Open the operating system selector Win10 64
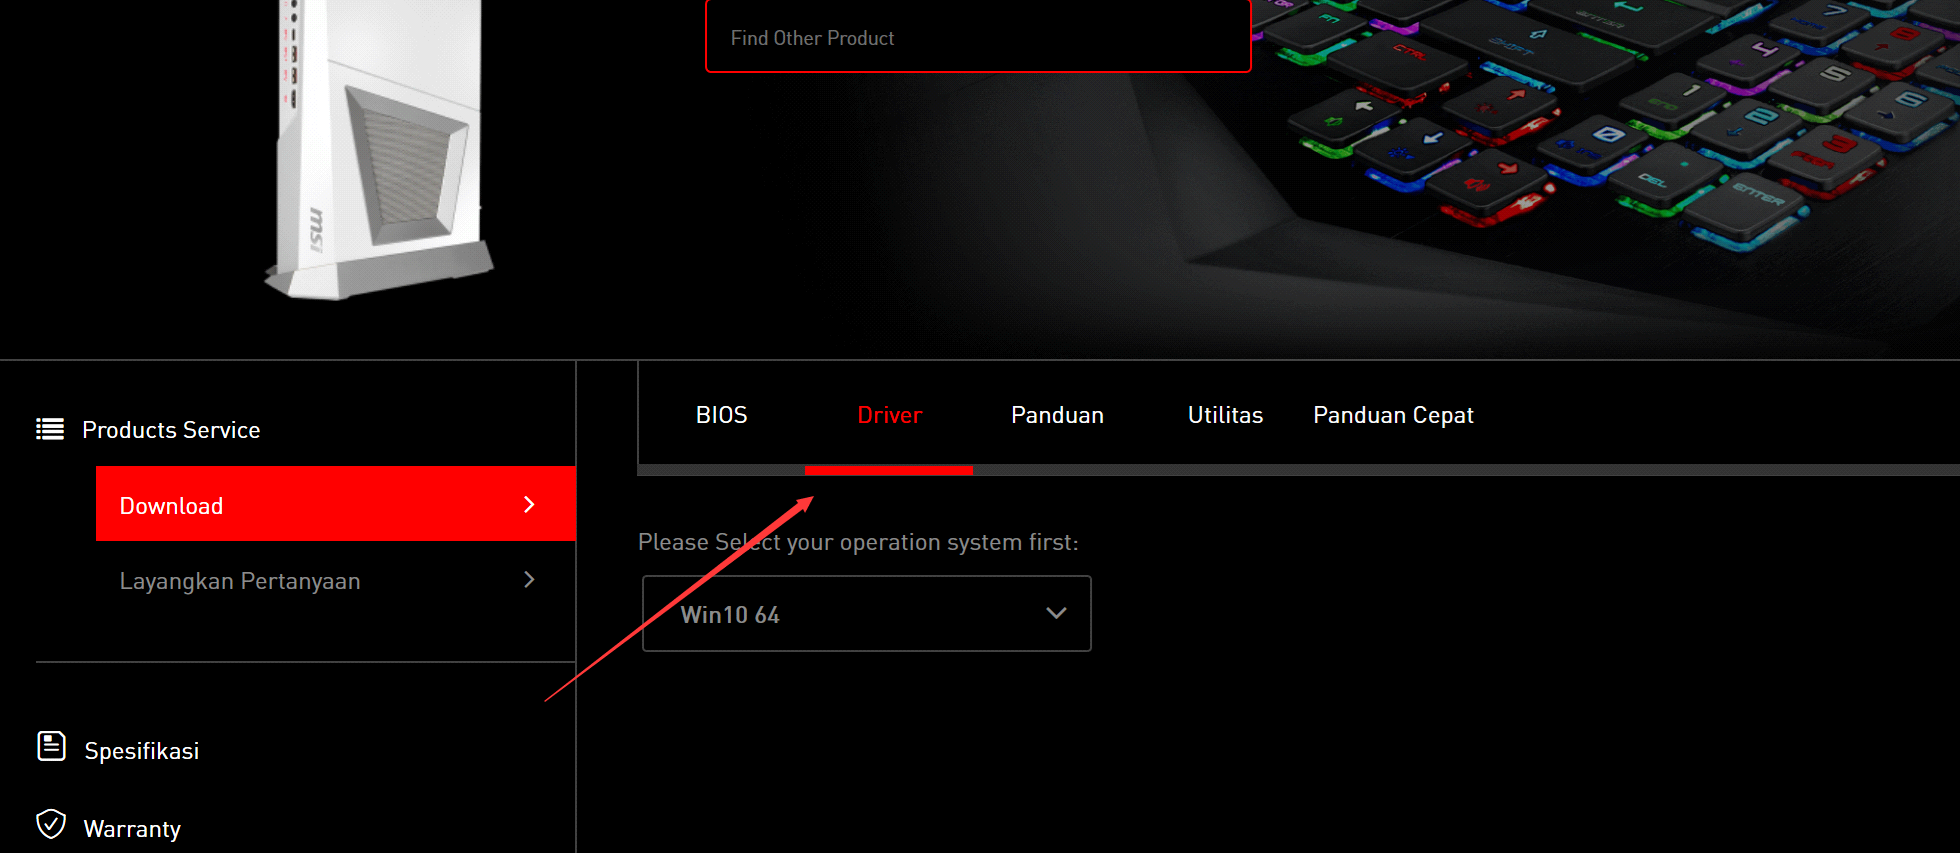 [866, 613]
